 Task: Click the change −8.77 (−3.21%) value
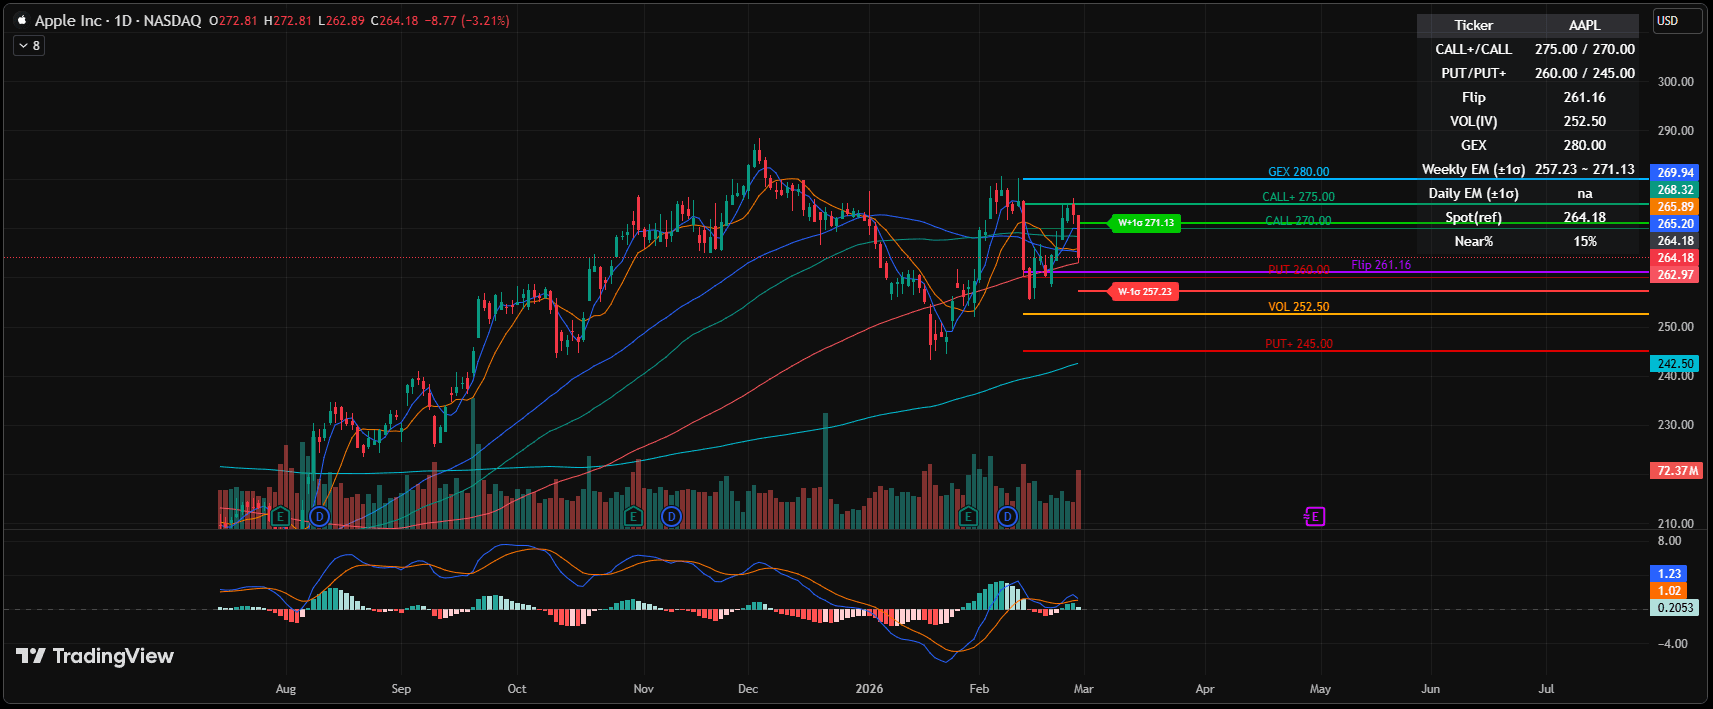[x=468, y=20]
